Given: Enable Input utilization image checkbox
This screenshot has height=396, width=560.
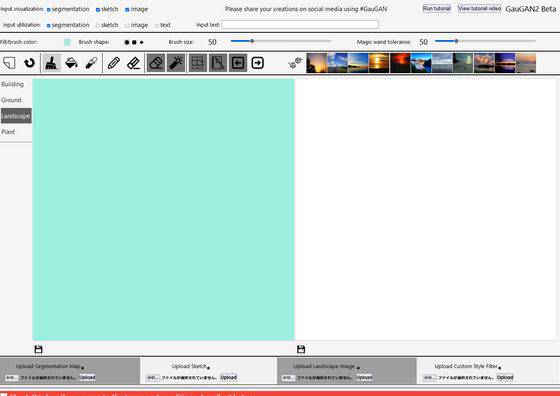Looking at the screenshot, I should 127,25.
